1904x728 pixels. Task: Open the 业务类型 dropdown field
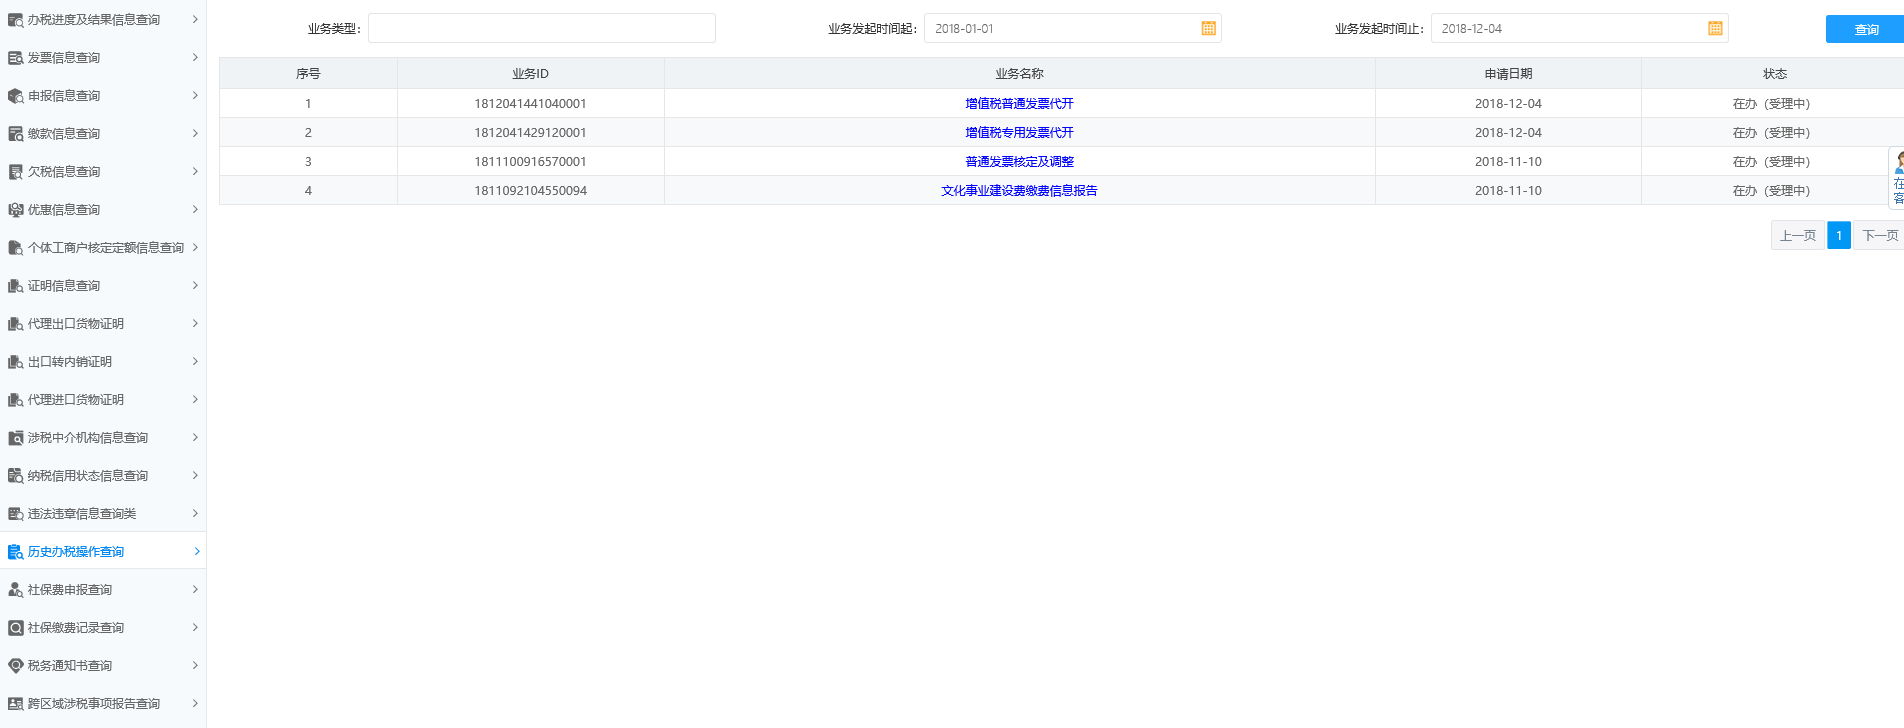(x=541, y=29)
